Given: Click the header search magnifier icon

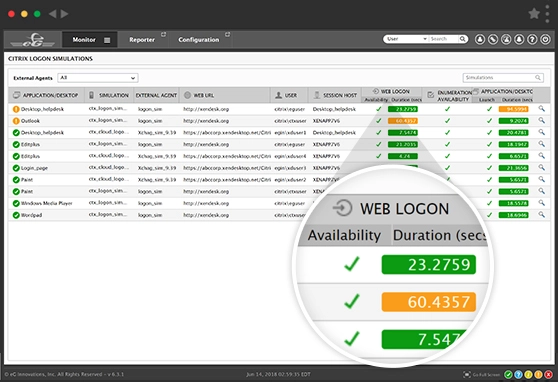Looking at the screenshot, I should 462,39.
